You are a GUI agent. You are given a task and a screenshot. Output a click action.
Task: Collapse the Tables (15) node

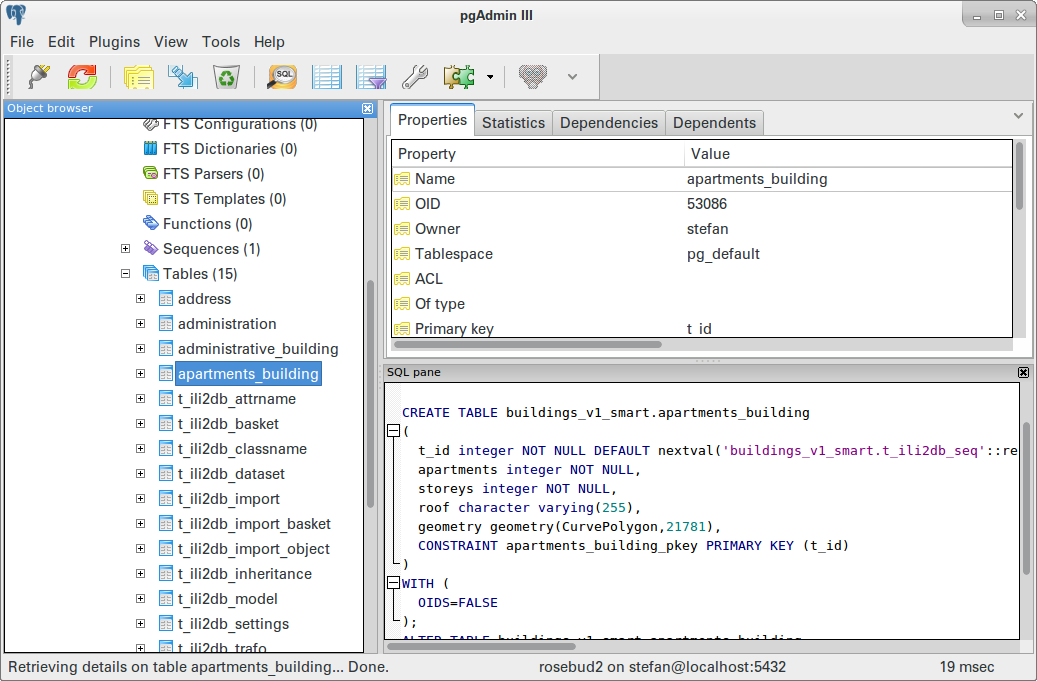click(126, 274)
